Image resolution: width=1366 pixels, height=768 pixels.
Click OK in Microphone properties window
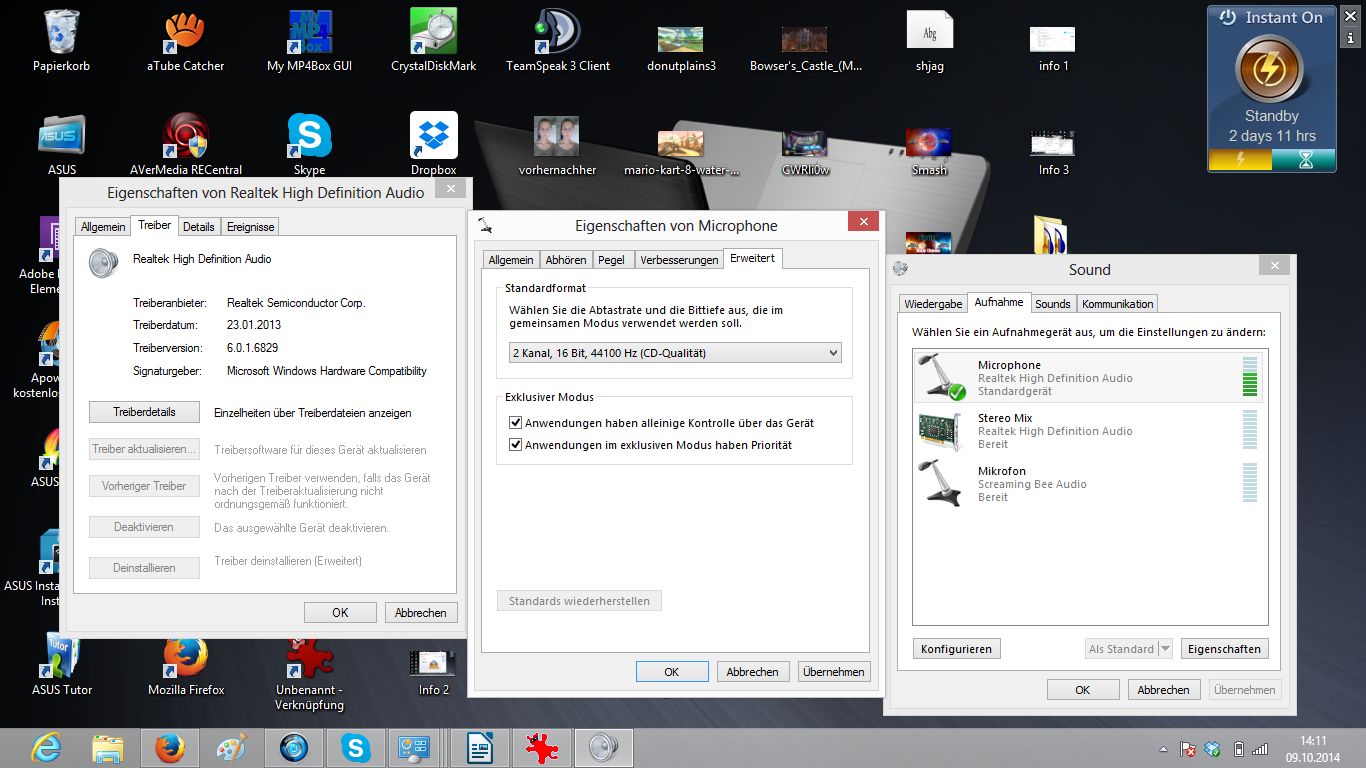point(672,671)
